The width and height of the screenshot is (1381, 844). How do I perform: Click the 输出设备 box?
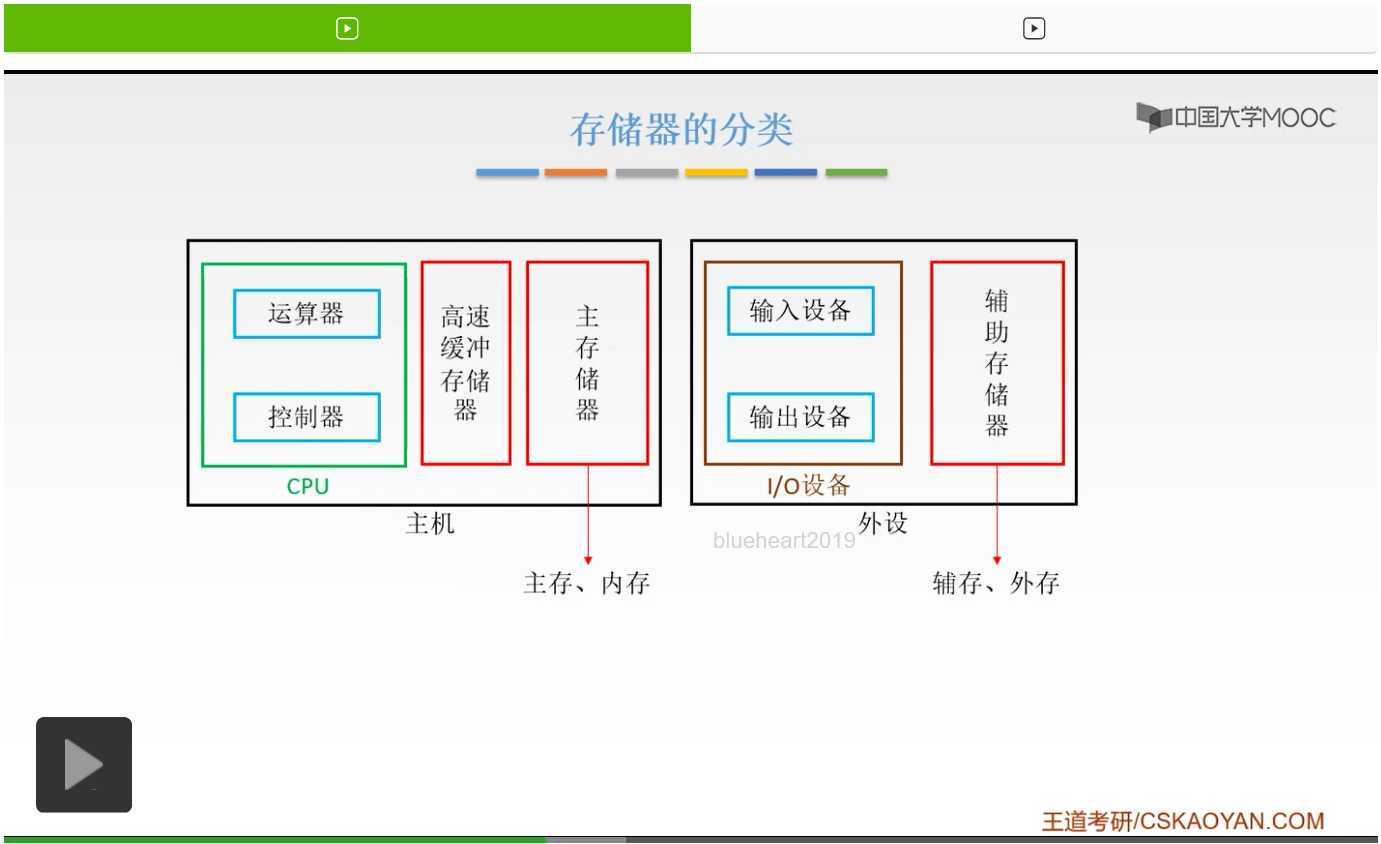tap(800, 417)
